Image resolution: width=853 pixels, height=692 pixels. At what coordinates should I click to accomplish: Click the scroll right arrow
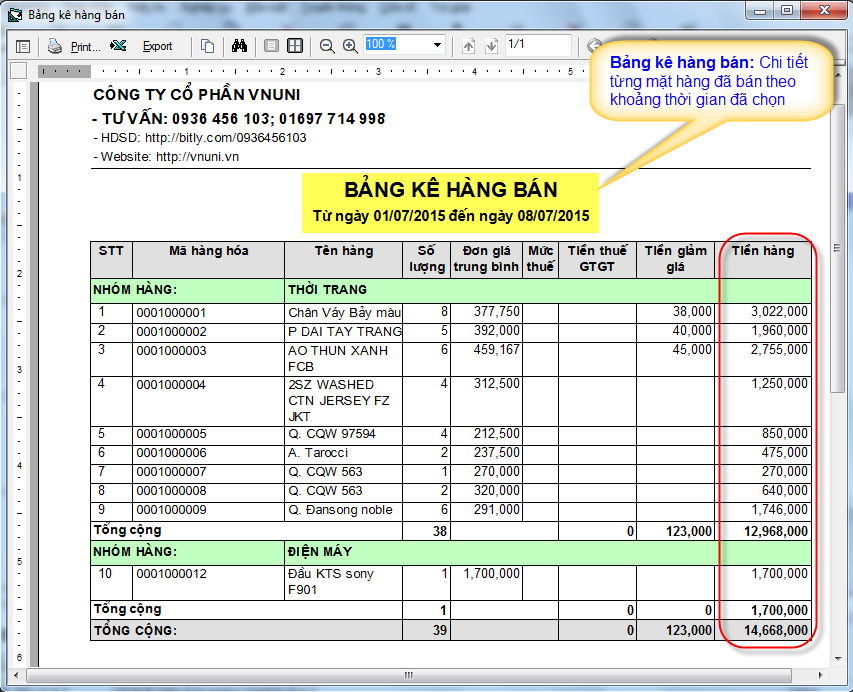(822, 675)
